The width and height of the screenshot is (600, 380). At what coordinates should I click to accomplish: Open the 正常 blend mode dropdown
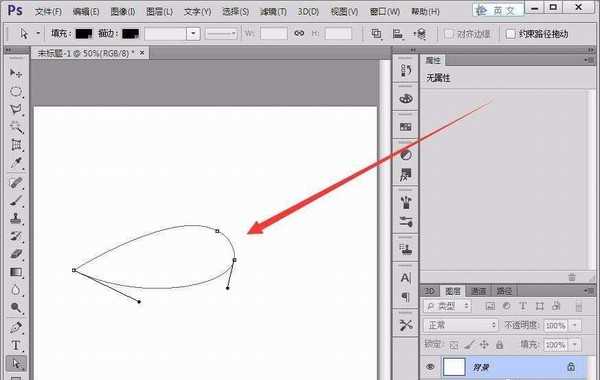click(x=461, y=325)
